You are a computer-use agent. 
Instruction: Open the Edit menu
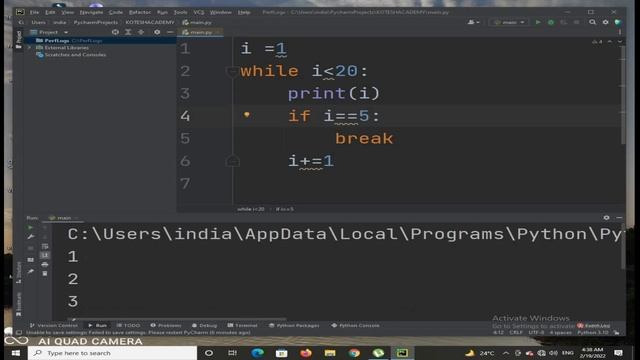(x=50, y=12)
